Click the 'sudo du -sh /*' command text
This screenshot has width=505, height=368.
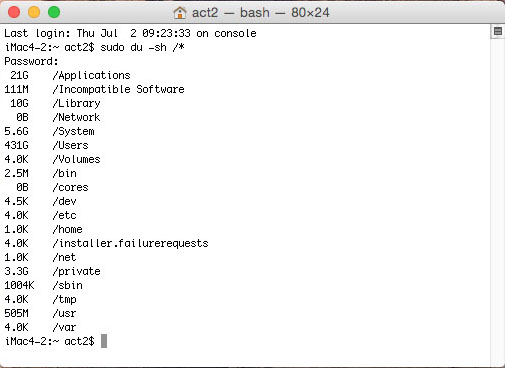[142, 47]
